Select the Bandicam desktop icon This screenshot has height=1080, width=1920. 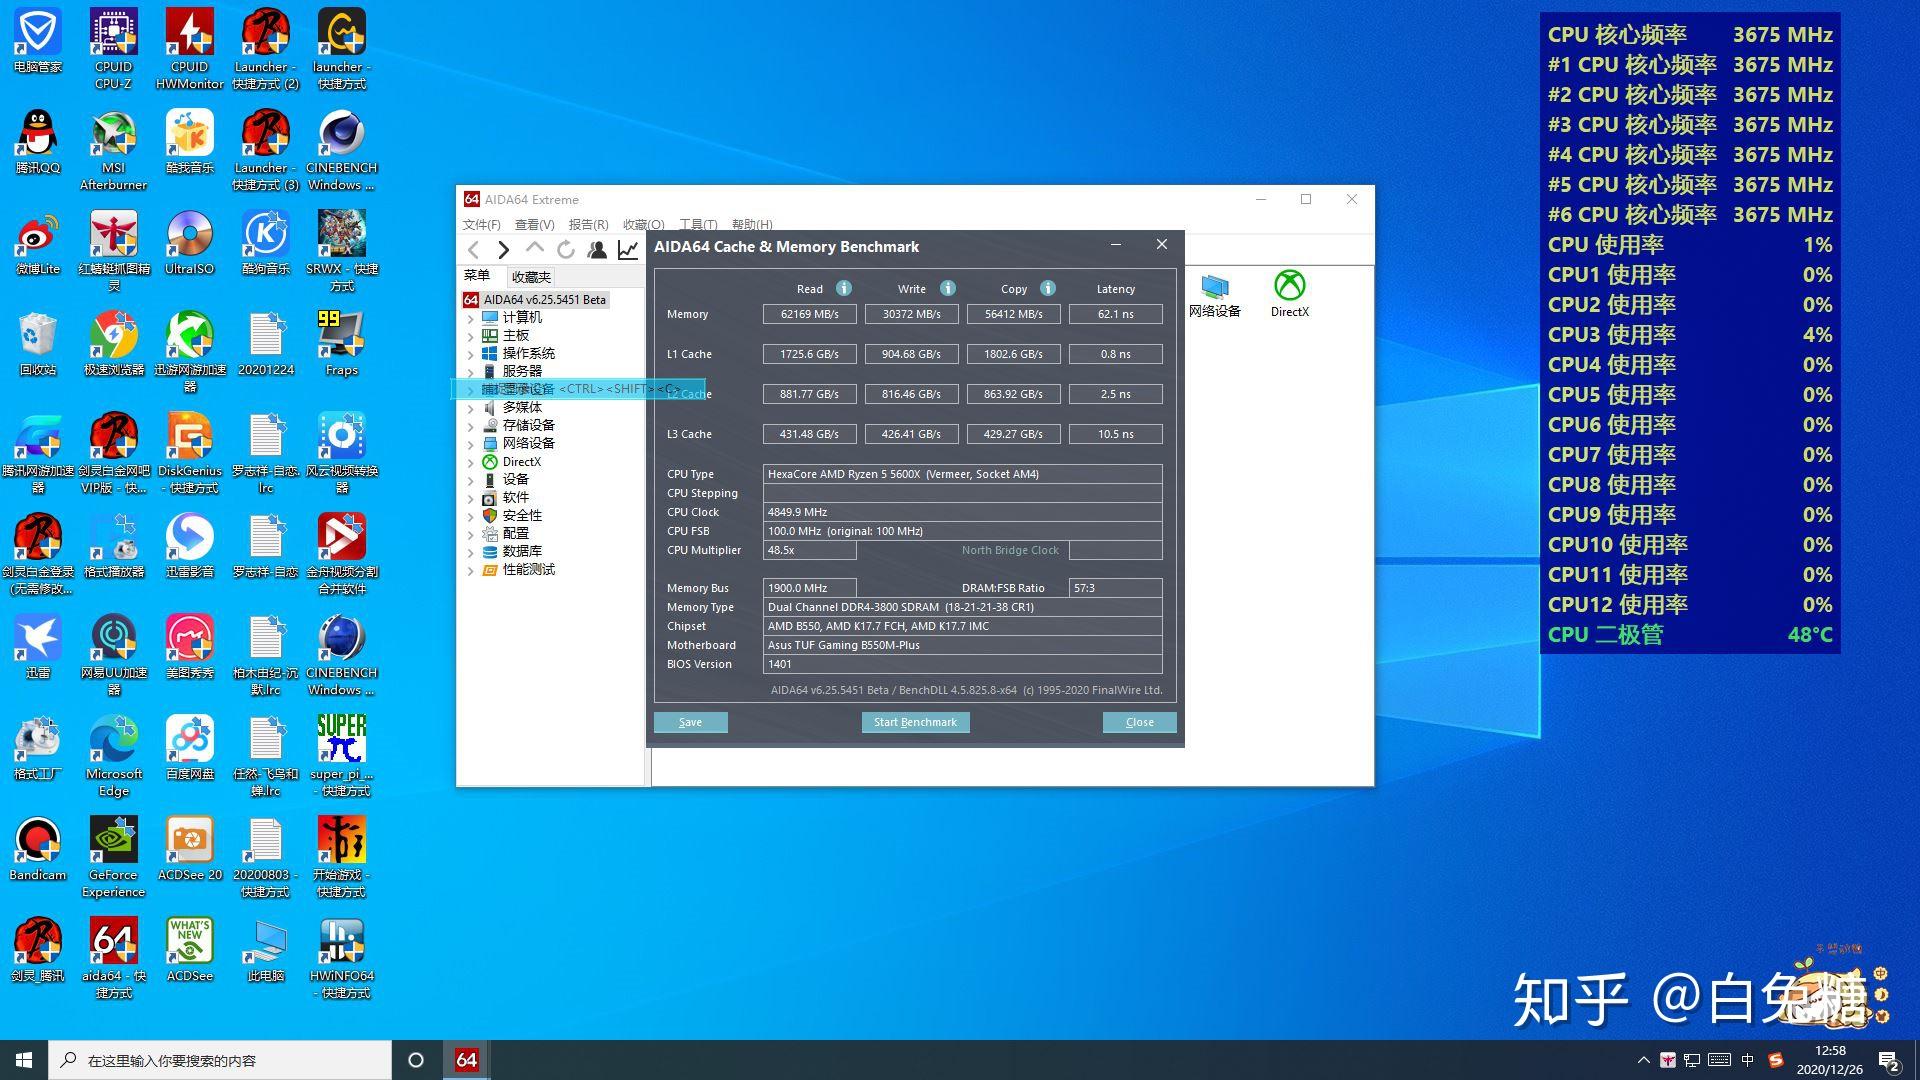(x=37, y=849)
